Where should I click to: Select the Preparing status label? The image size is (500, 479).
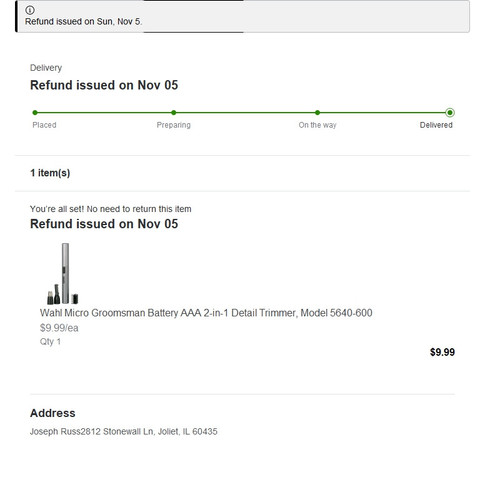click(174, 125)
